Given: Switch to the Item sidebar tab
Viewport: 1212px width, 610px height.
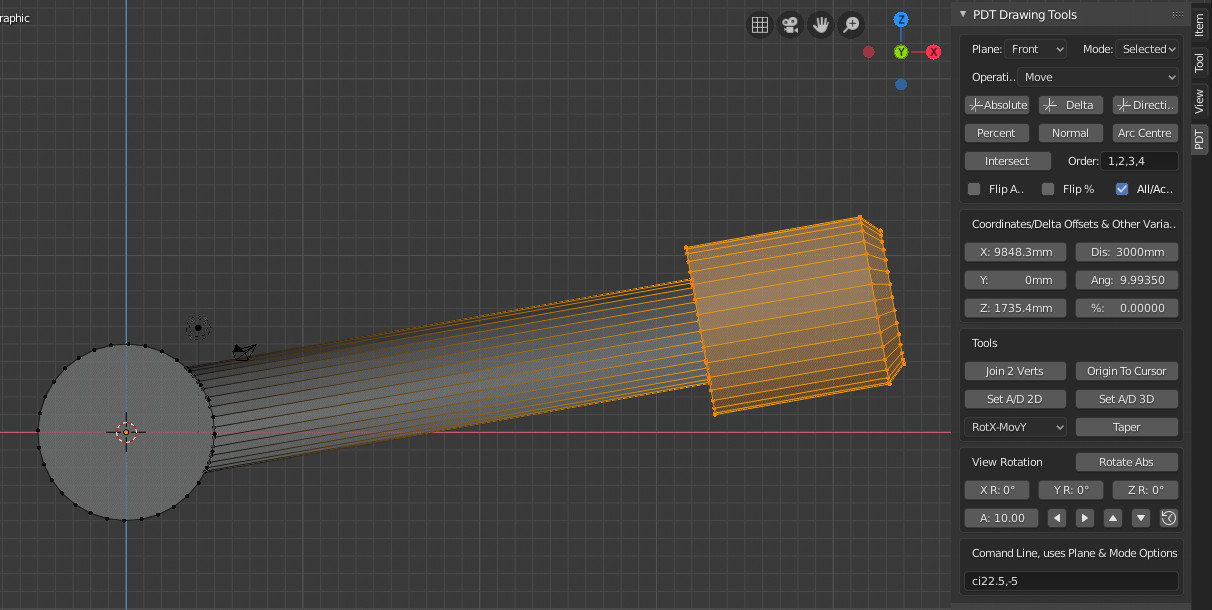Looking at the screenshot, I should (x=1200, y=25).
